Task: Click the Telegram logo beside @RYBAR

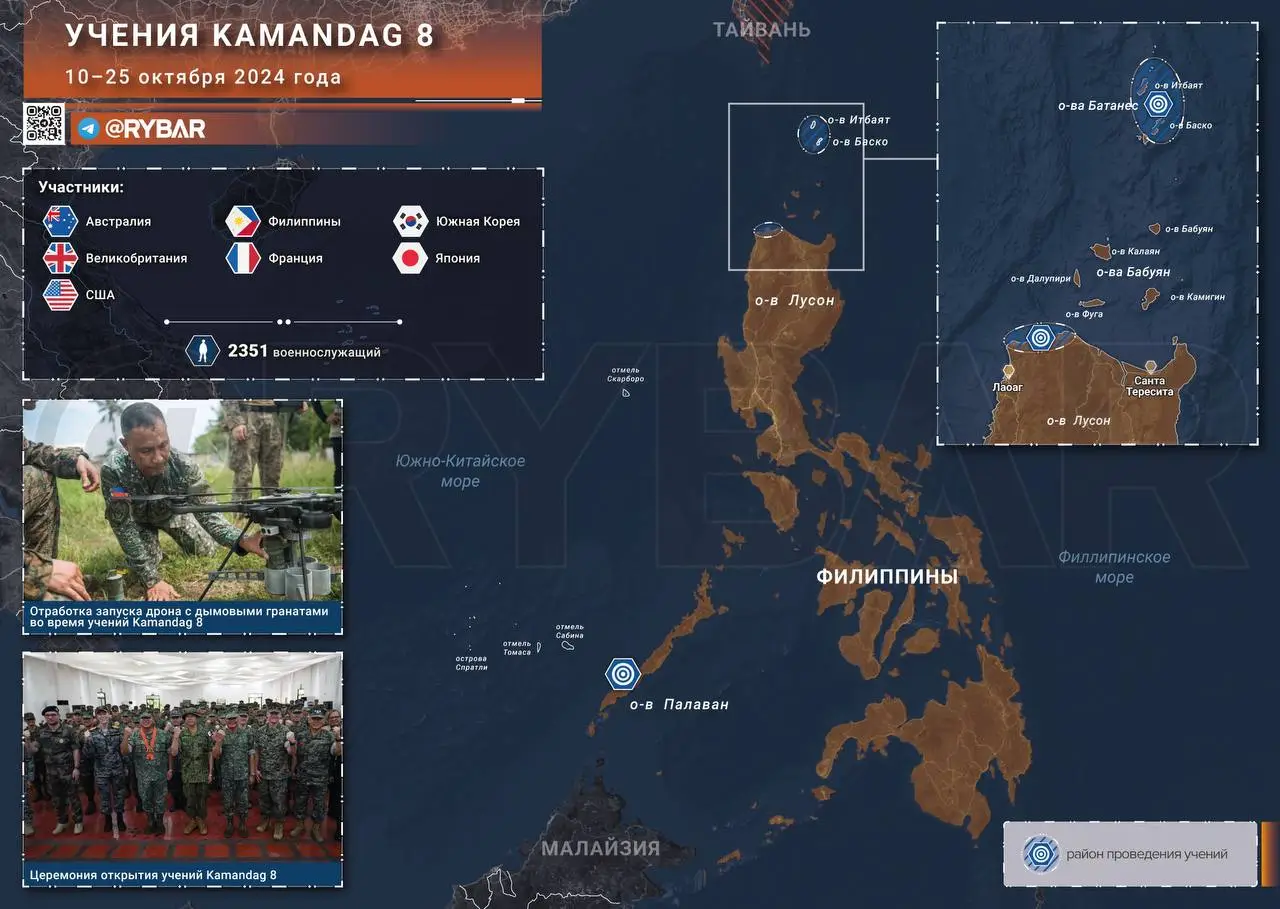Action: (88, 128)
